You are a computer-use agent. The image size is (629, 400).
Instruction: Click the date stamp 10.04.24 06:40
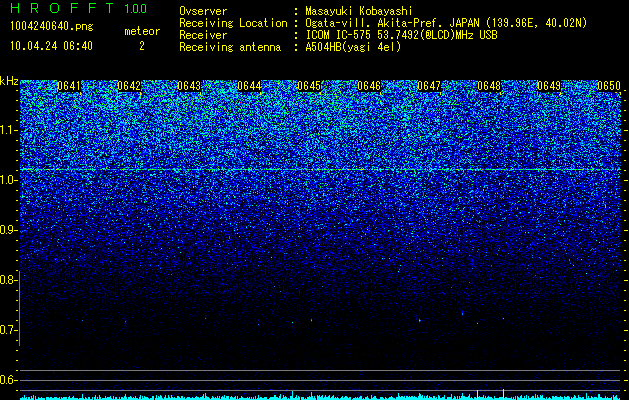(51, 46)
